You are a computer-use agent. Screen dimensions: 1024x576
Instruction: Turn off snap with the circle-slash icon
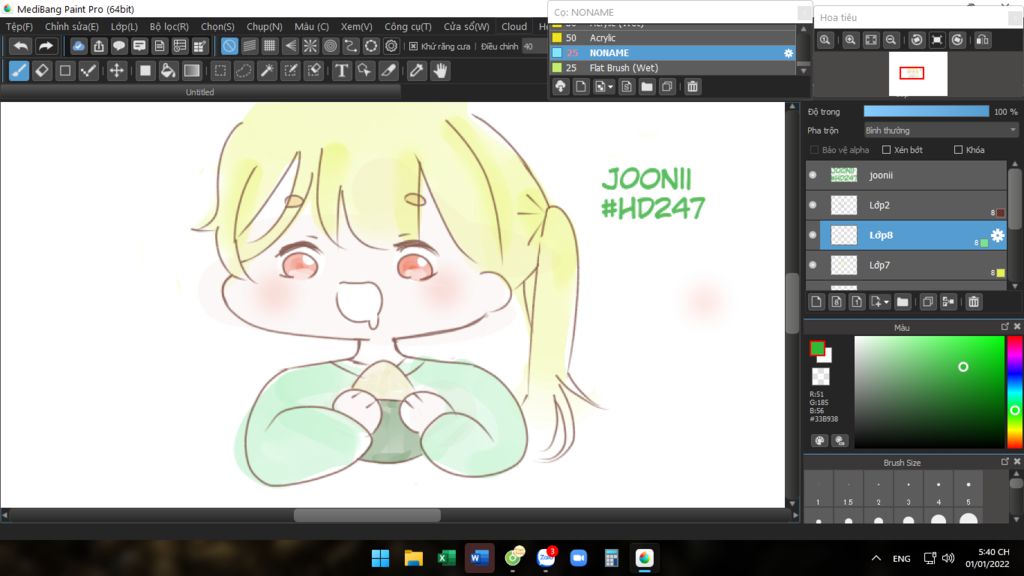[229, 46]
